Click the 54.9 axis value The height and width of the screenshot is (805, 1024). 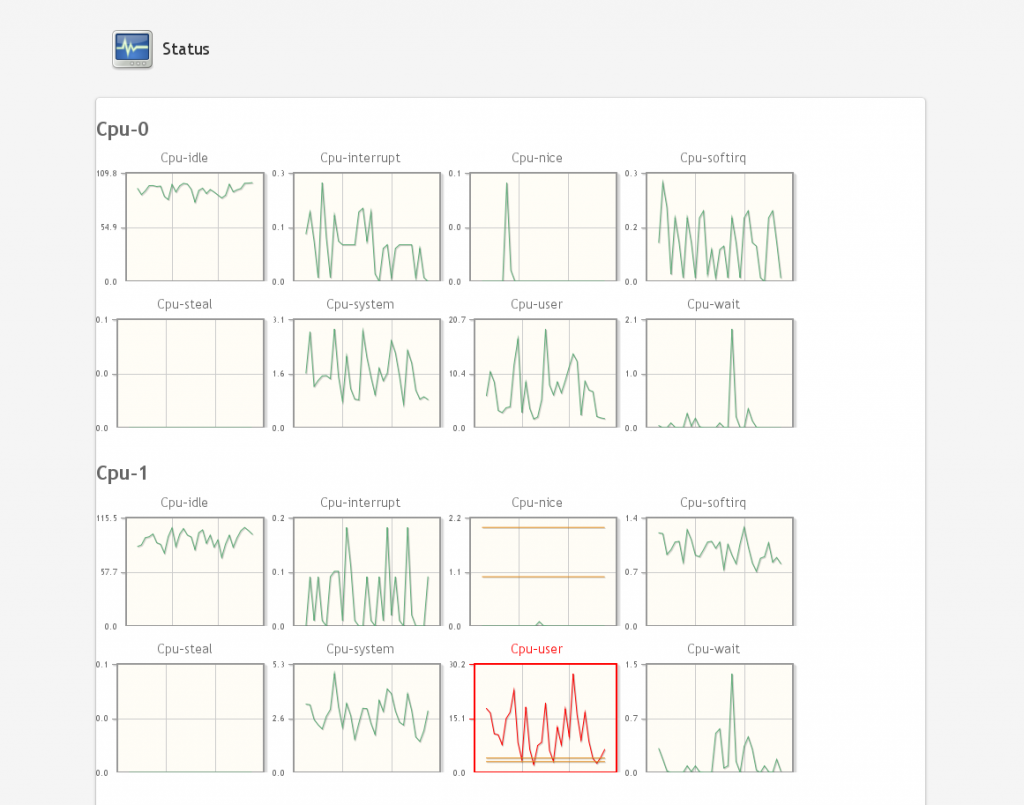(109, 228)
